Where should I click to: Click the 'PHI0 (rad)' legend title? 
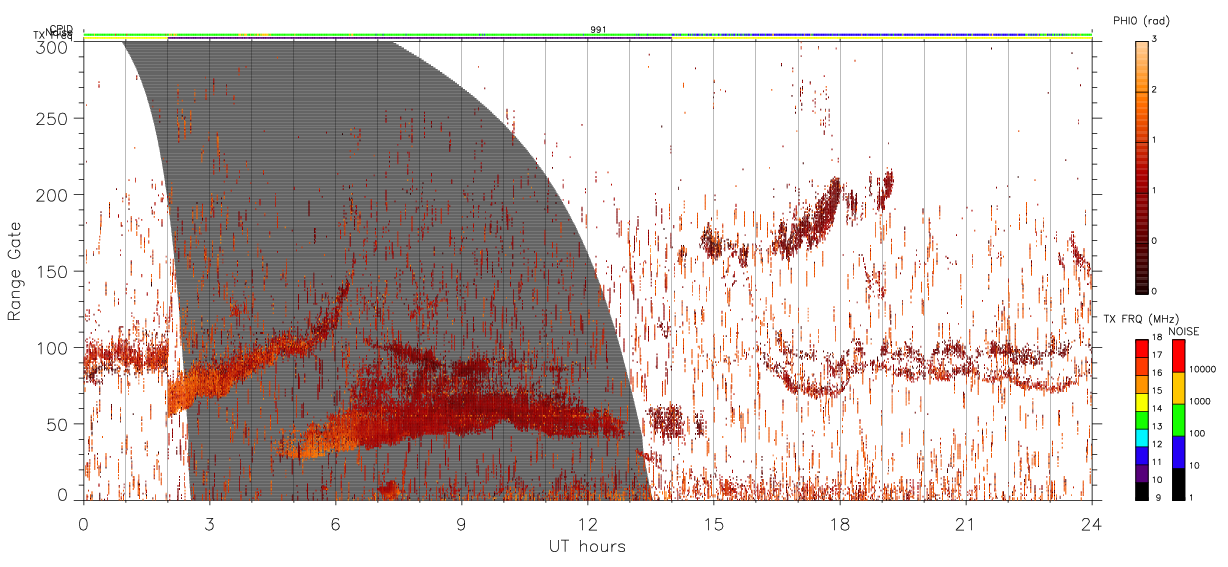click(x=1141, y=20)
